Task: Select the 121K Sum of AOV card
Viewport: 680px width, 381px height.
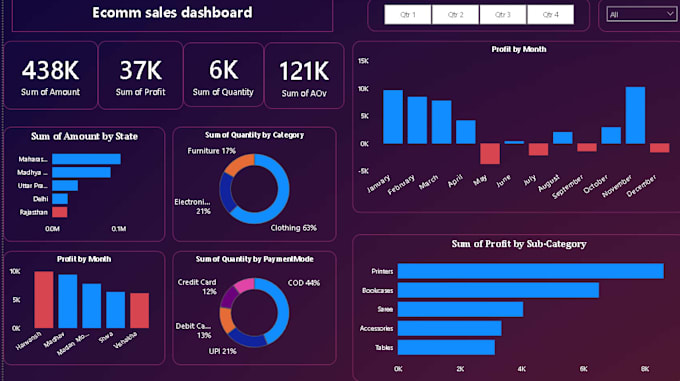Action: click(x=304, y=76)
